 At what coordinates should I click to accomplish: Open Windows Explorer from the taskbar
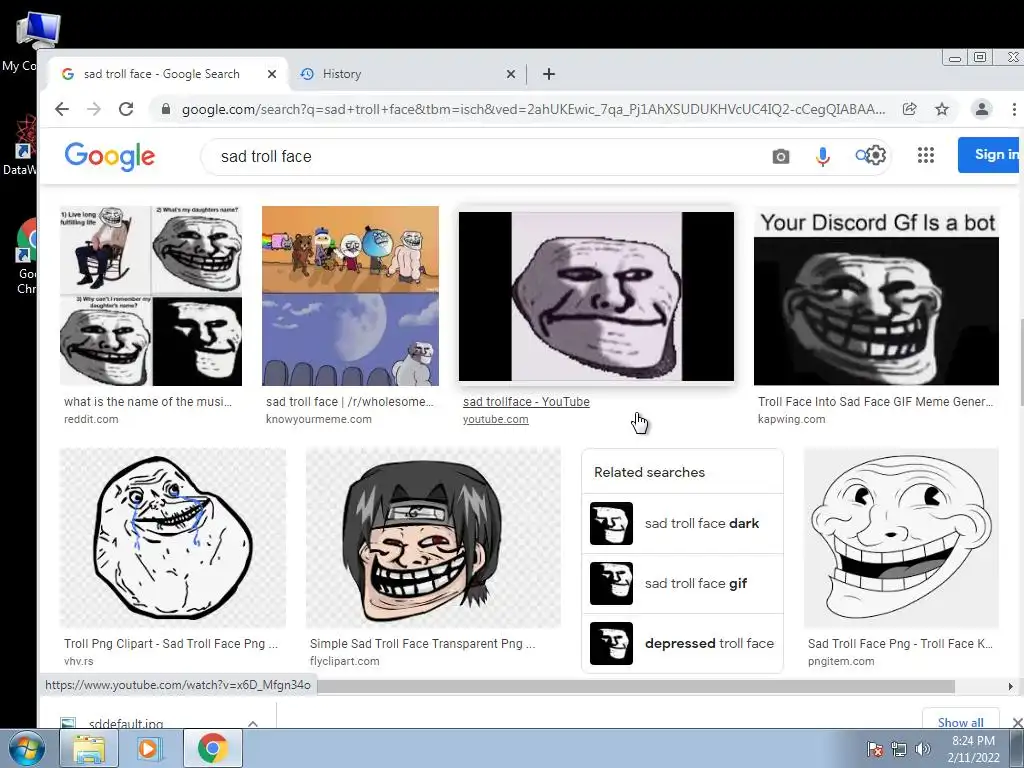[89, 748]
